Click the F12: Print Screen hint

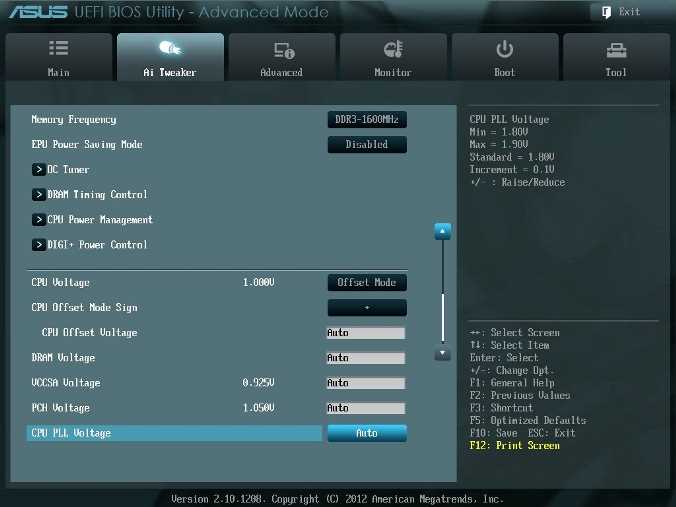515,445
